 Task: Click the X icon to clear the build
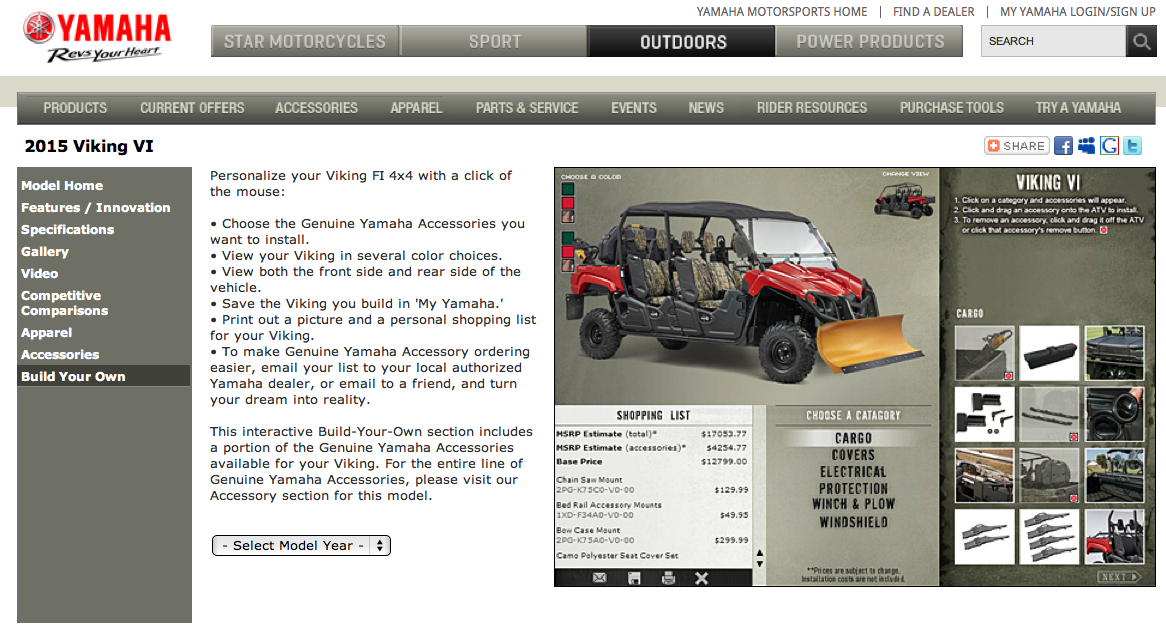point(701,578)
